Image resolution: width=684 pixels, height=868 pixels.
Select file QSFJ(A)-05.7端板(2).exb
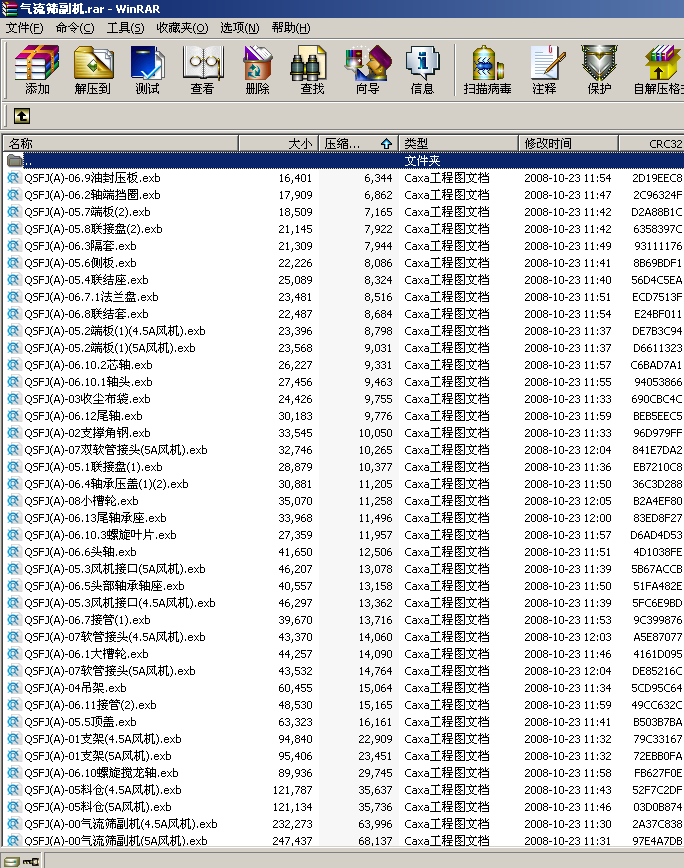tap(87, 212)
